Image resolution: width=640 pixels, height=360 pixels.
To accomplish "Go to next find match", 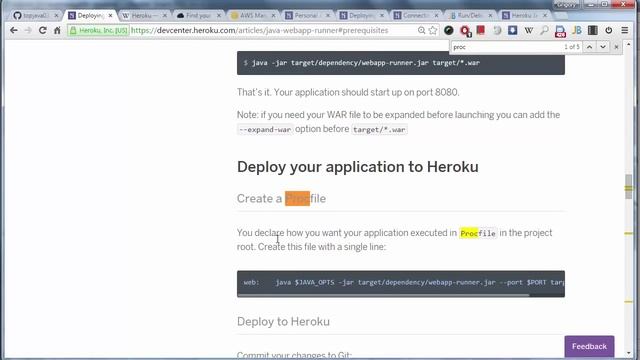I will point(603,47).
